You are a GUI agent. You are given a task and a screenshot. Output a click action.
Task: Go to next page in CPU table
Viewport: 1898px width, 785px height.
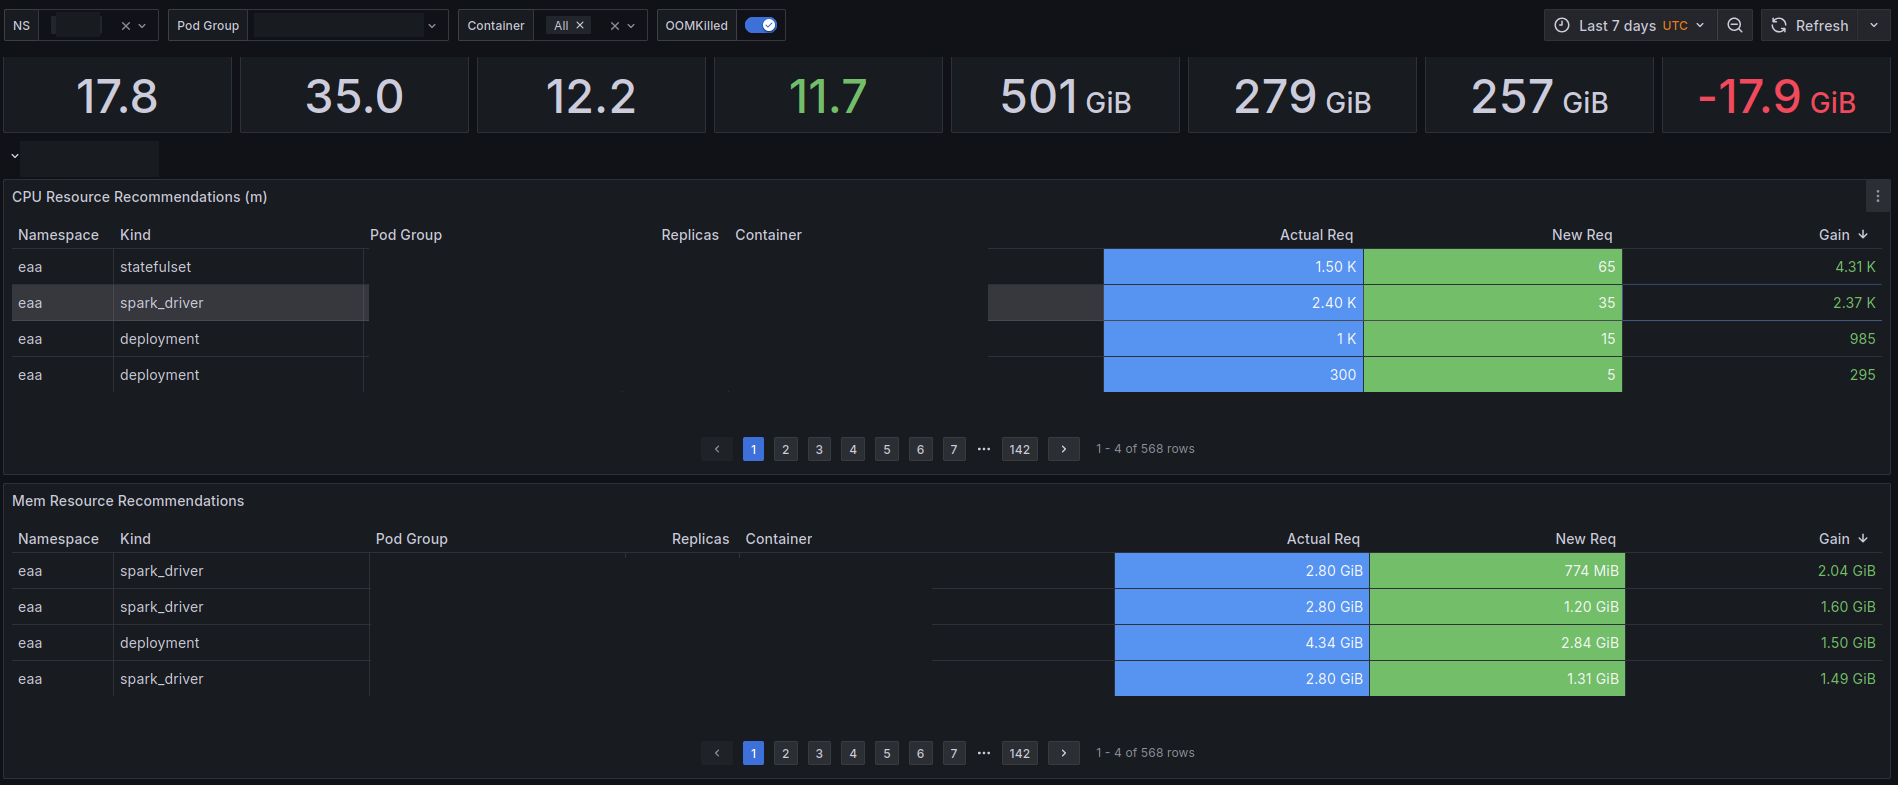[1063, 449]
